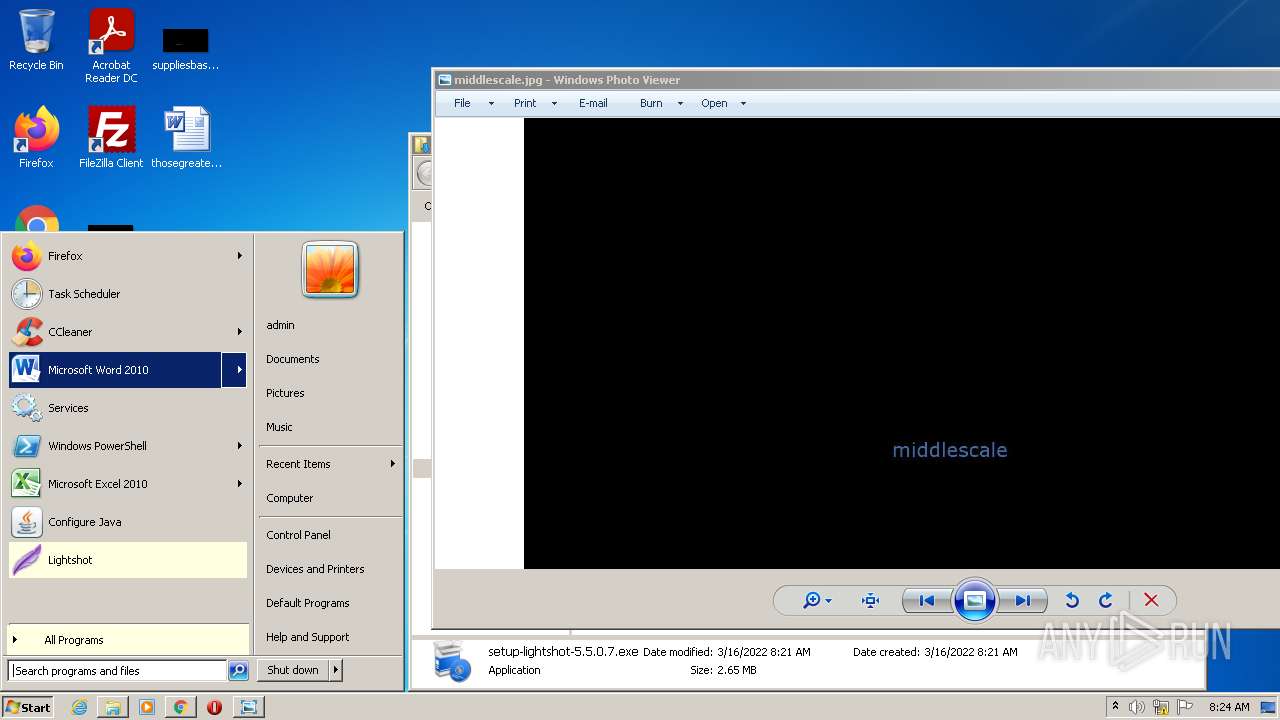1280x720 pixels.
Task: Launch Lightshot from Start menu
Action: click(x=128, y=560)
